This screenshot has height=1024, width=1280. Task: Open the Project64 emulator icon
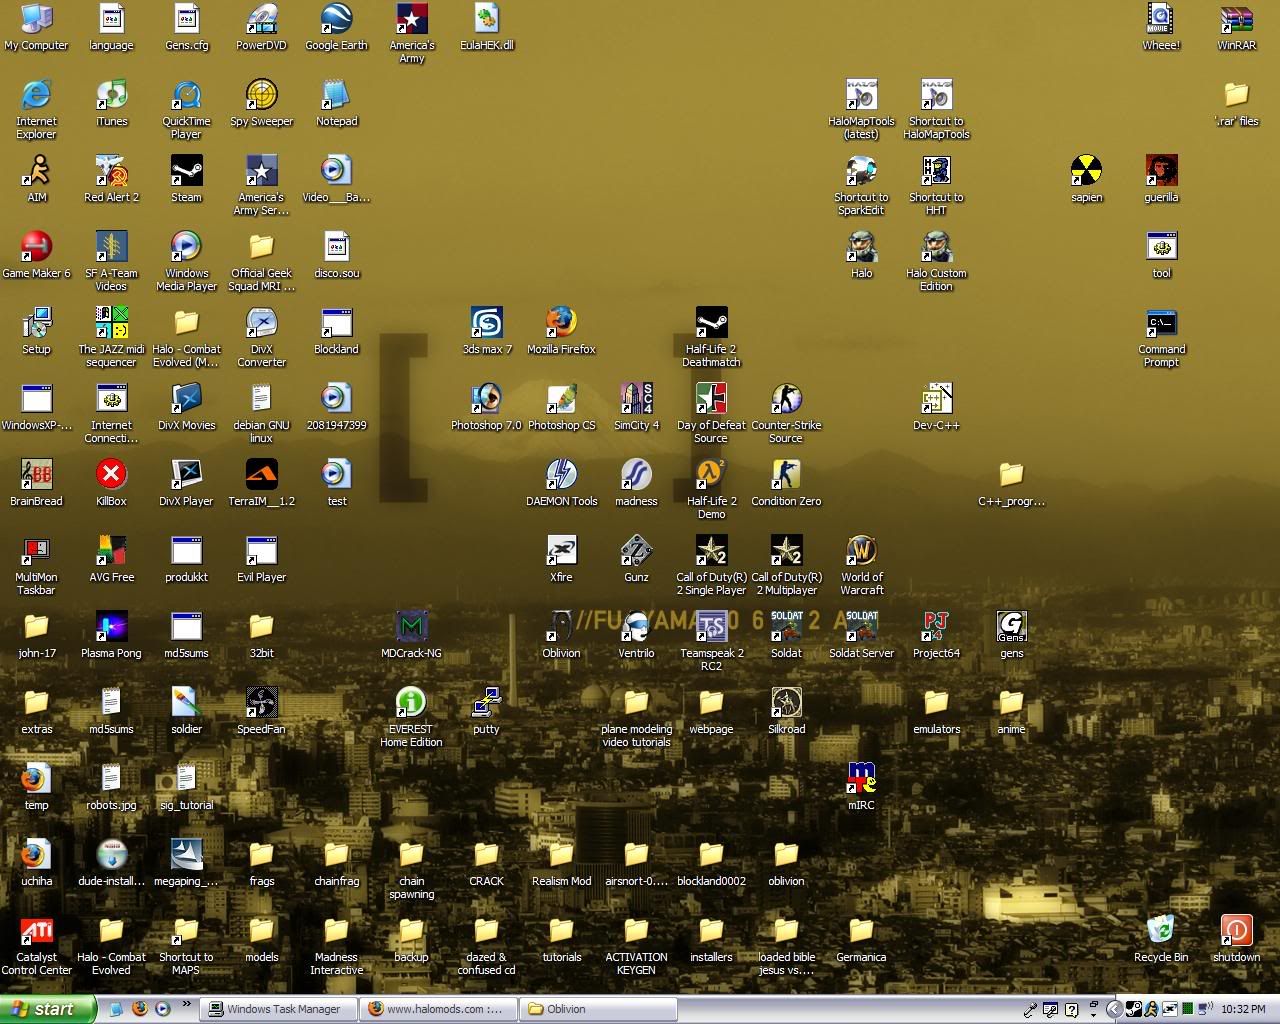pos(936,635)
